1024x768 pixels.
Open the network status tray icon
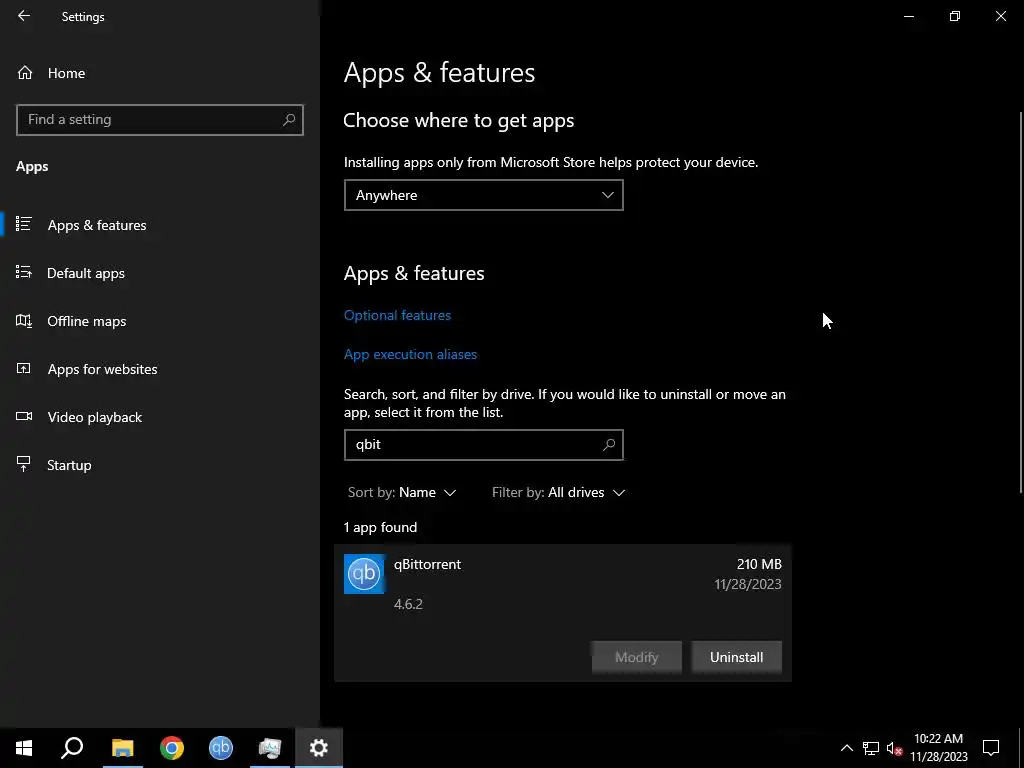(871, 748)
